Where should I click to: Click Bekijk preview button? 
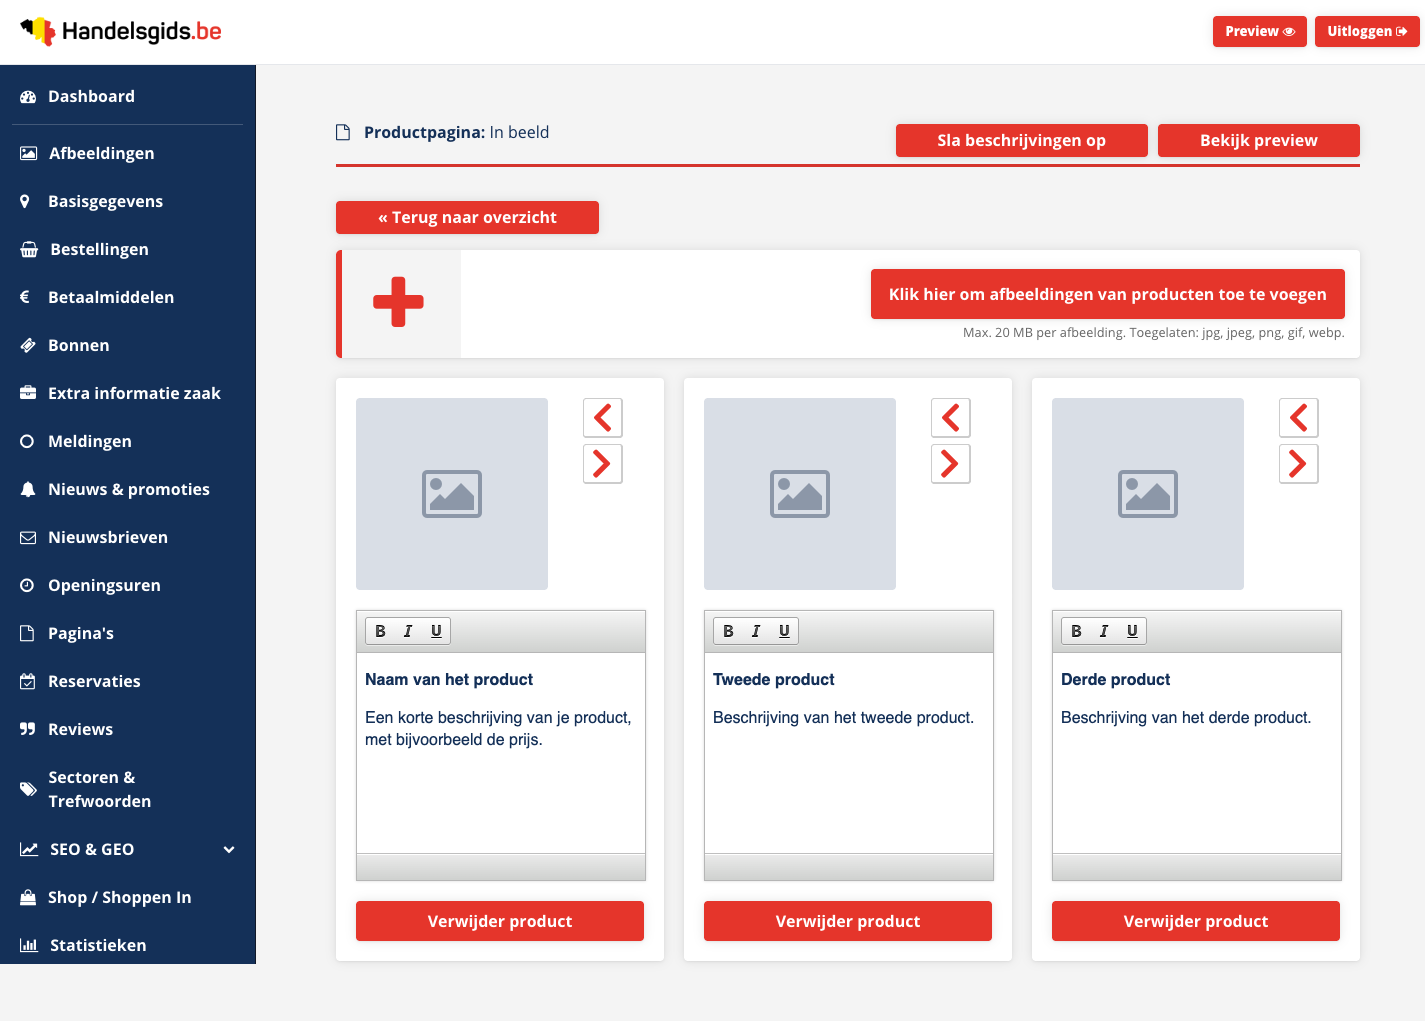[x=1259, y=141]
